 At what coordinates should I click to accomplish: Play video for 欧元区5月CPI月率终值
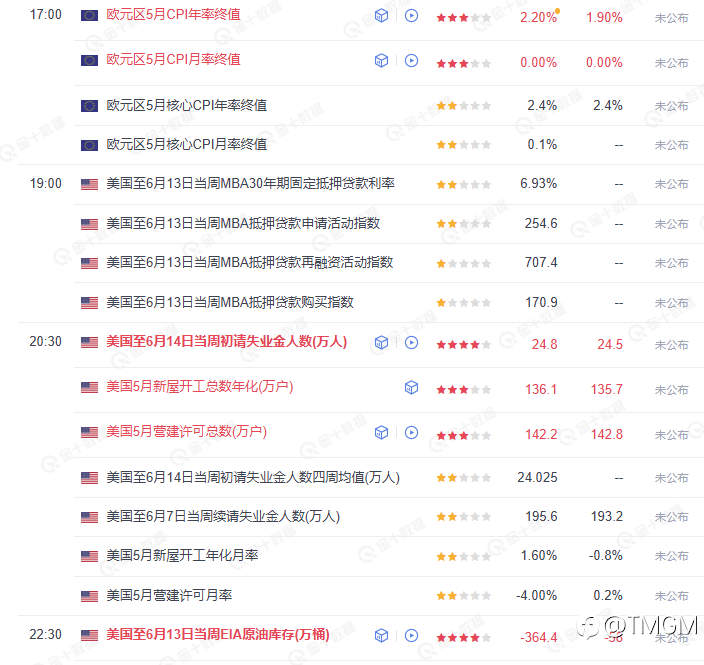tap(411, 61)
